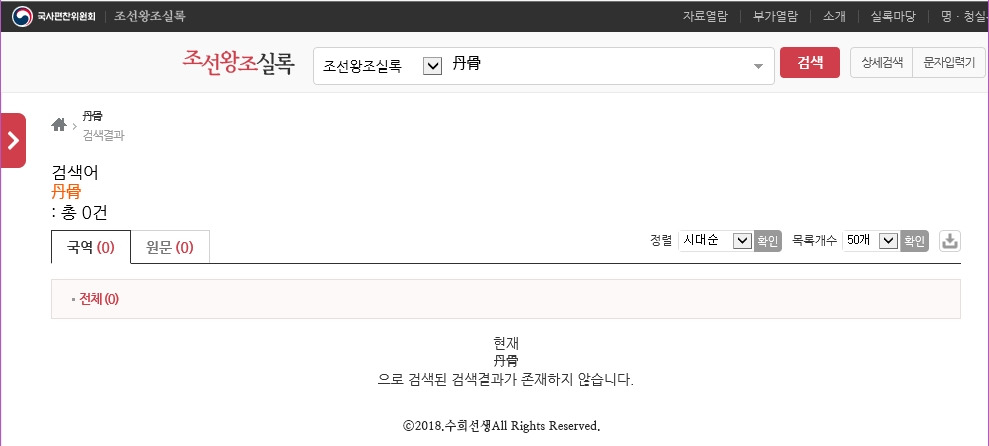Open search history dropdown arrow in search box
989x446 pixels.
pos(758,66)
